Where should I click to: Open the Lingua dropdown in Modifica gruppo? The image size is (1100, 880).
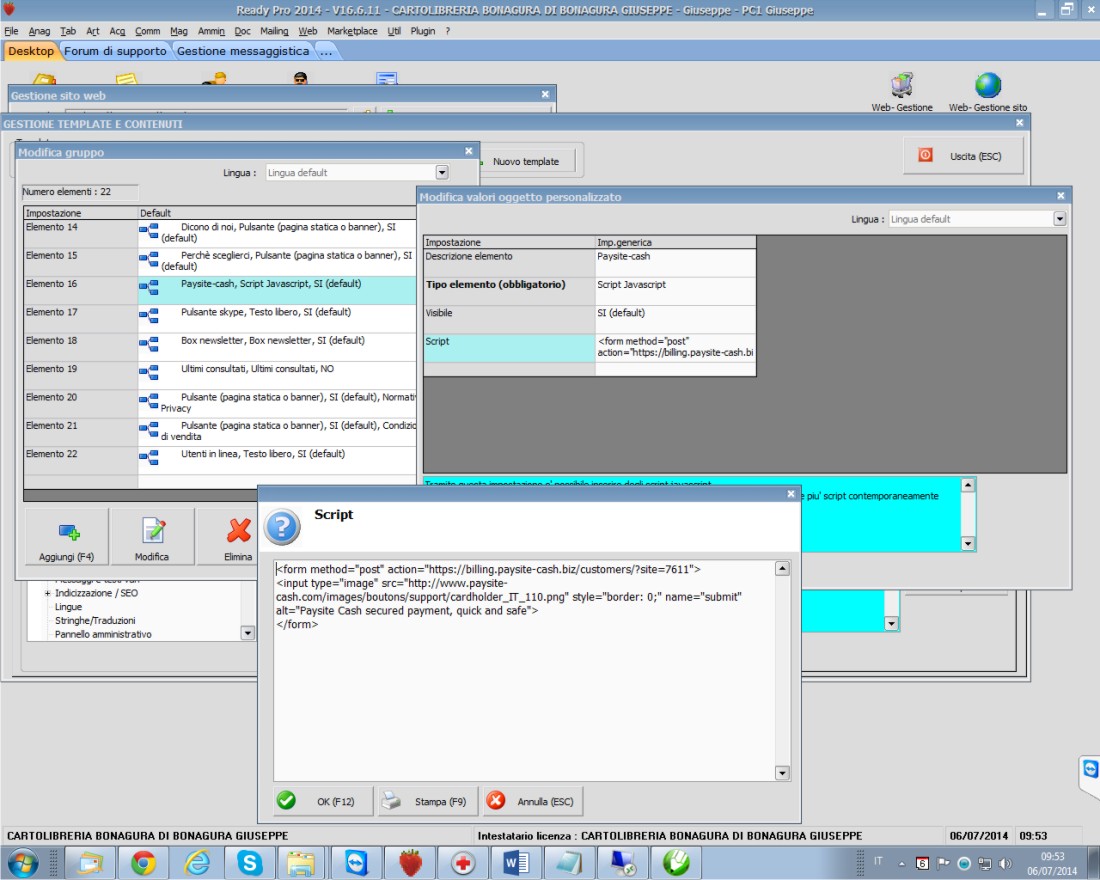[441, 173]
